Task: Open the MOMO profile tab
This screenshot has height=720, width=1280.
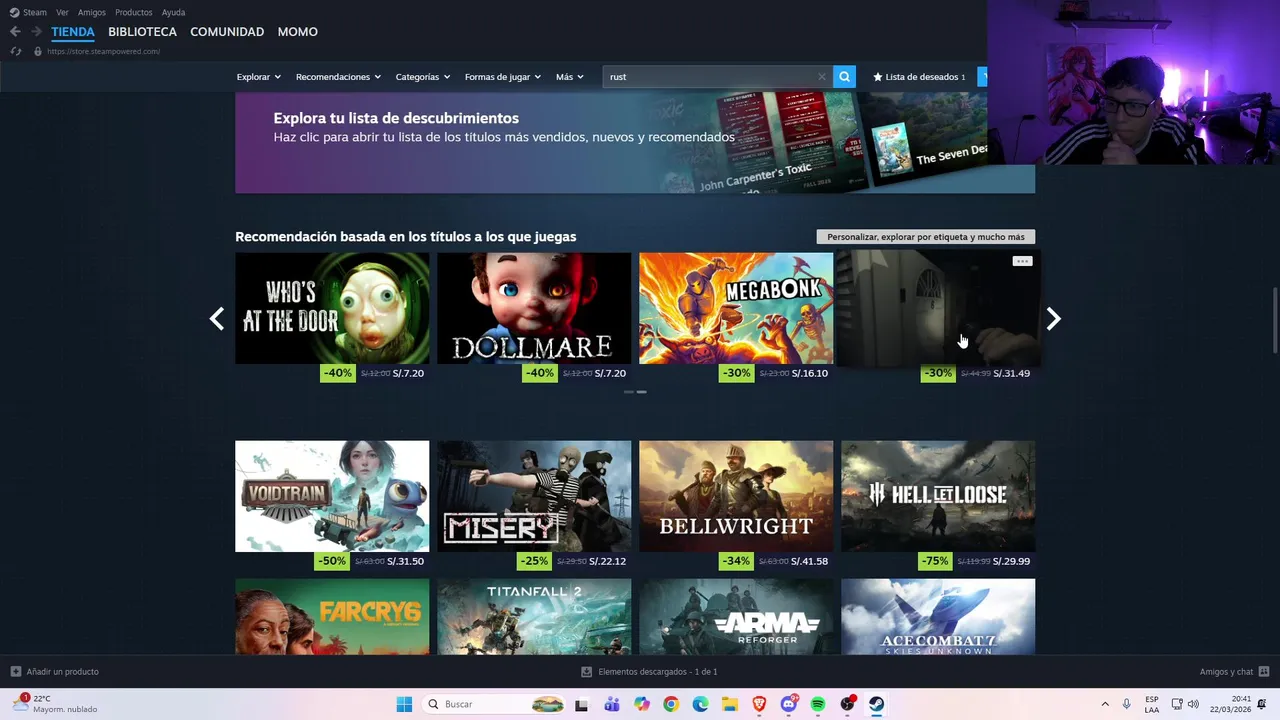Action: click(298, 32)
